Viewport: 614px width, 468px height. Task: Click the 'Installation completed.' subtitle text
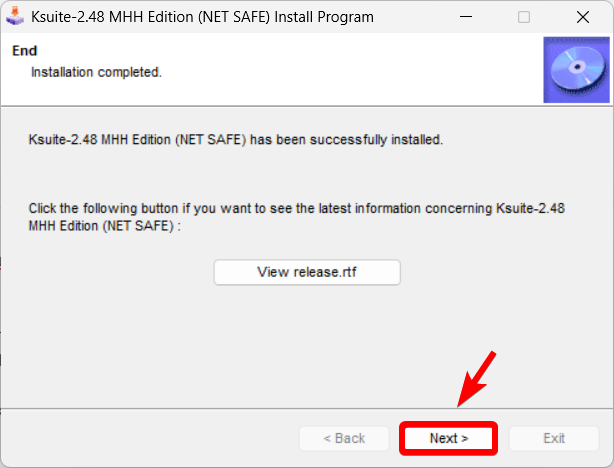click(x=96, y=72)
